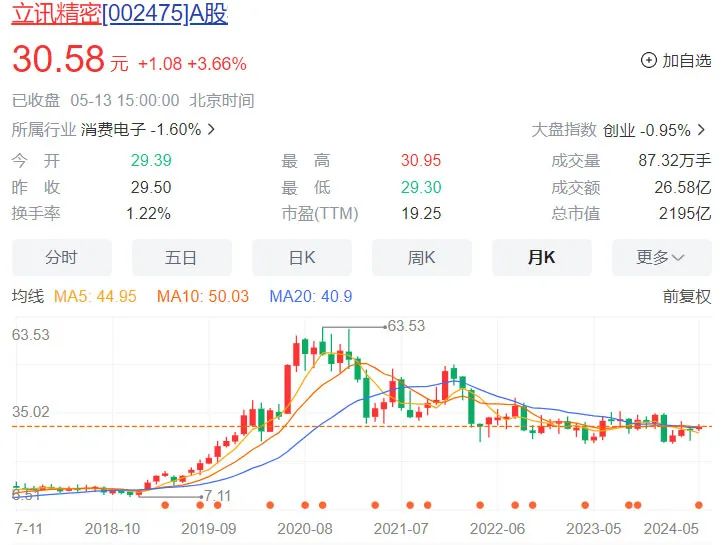Click the 成交额 value 26.58亿
The image size is (724, 545).
pos(683,187)
